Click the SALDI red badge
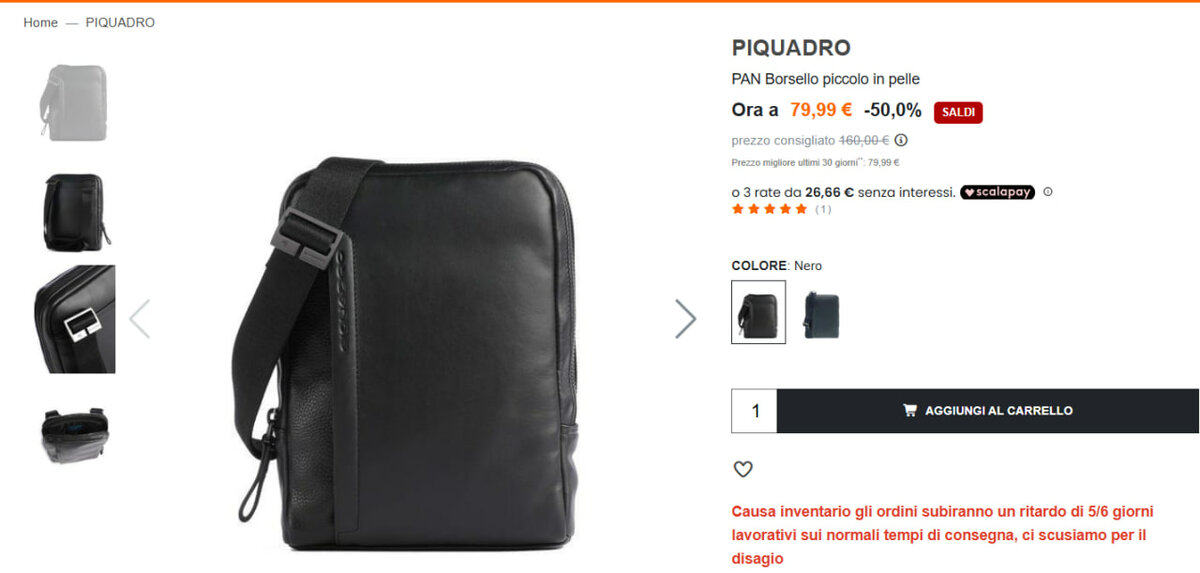This screenshot has width=1200, height=573. 958,112
